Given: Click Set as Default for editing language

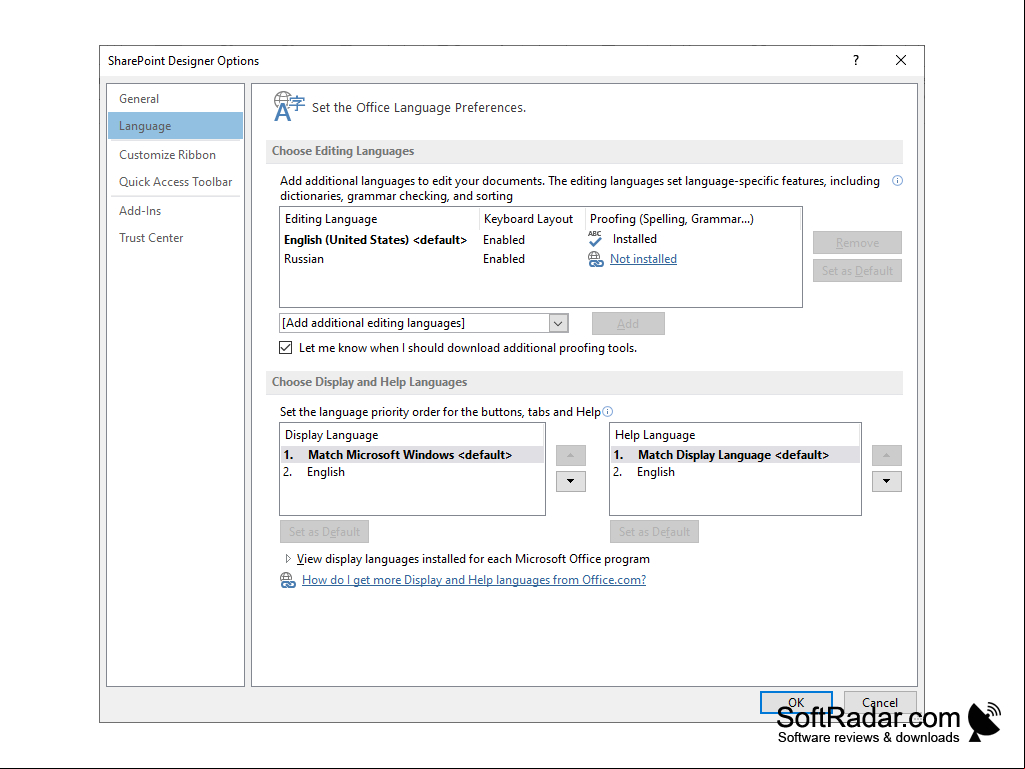Looking at the screenshot, I should [x=857, y=271].
